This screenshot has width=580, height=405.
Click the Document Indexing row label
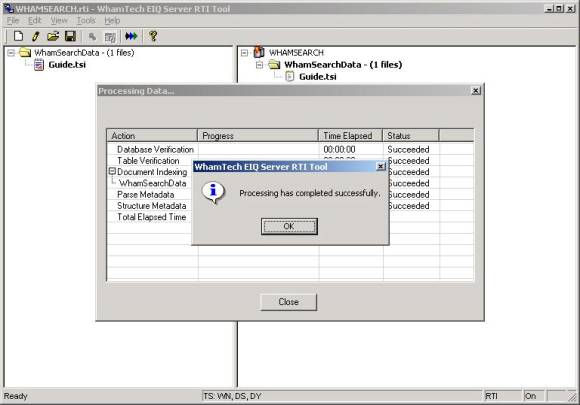(152, 172)
